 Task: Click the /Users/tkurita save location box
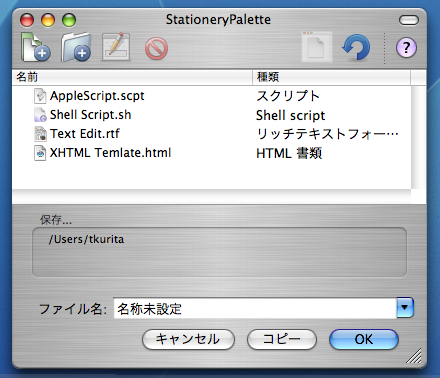click(219, 252)
